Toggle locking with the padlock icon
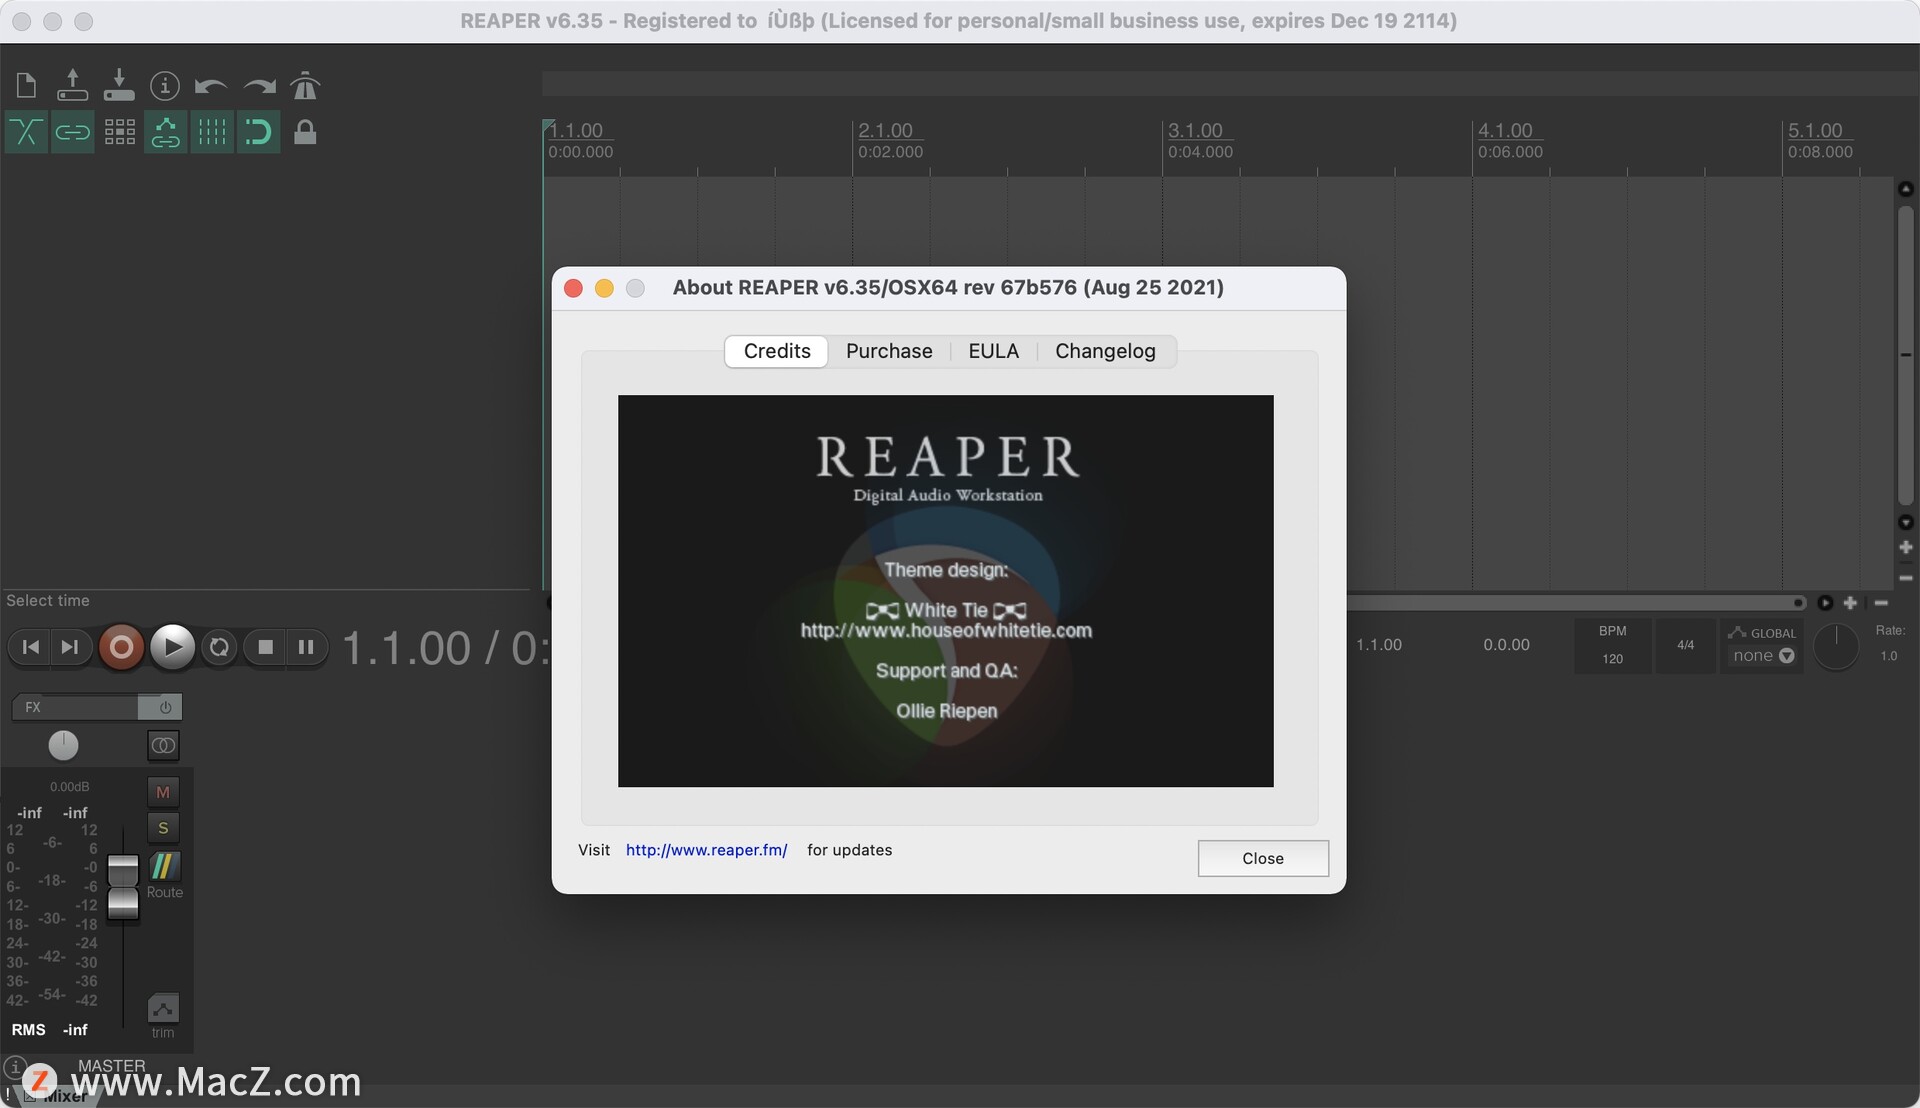Viewport: 1920px width, 1108px height. [305, 132]
